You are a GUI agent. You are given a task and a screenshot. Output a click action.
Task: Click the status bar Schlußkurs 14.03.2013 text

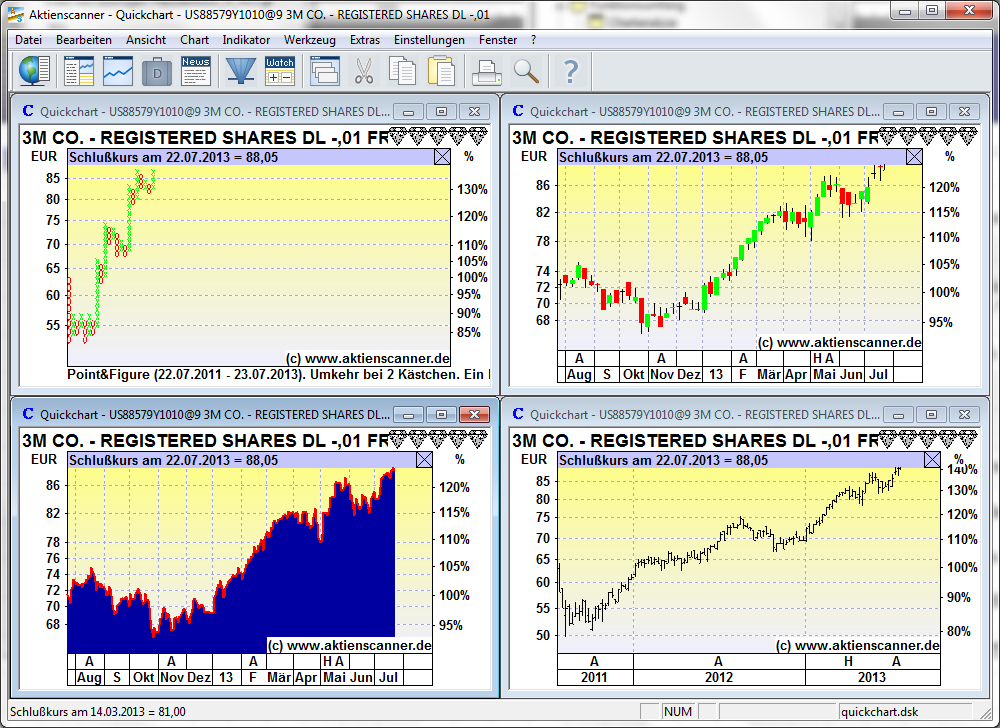point(98,711)
